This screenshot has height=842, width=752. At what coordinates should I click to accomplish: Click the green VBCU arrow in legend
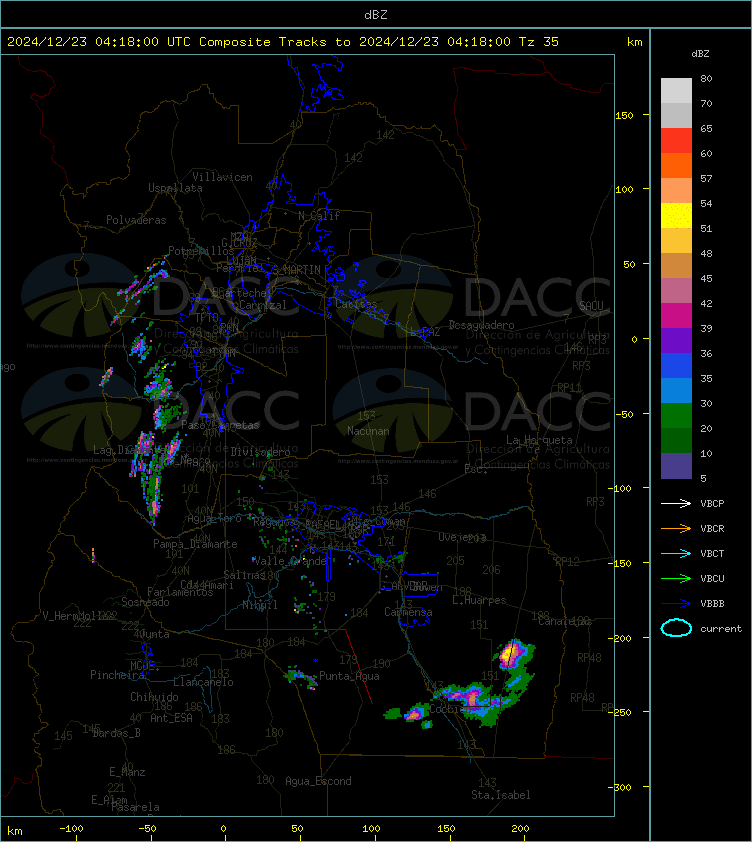click(676, 578)
